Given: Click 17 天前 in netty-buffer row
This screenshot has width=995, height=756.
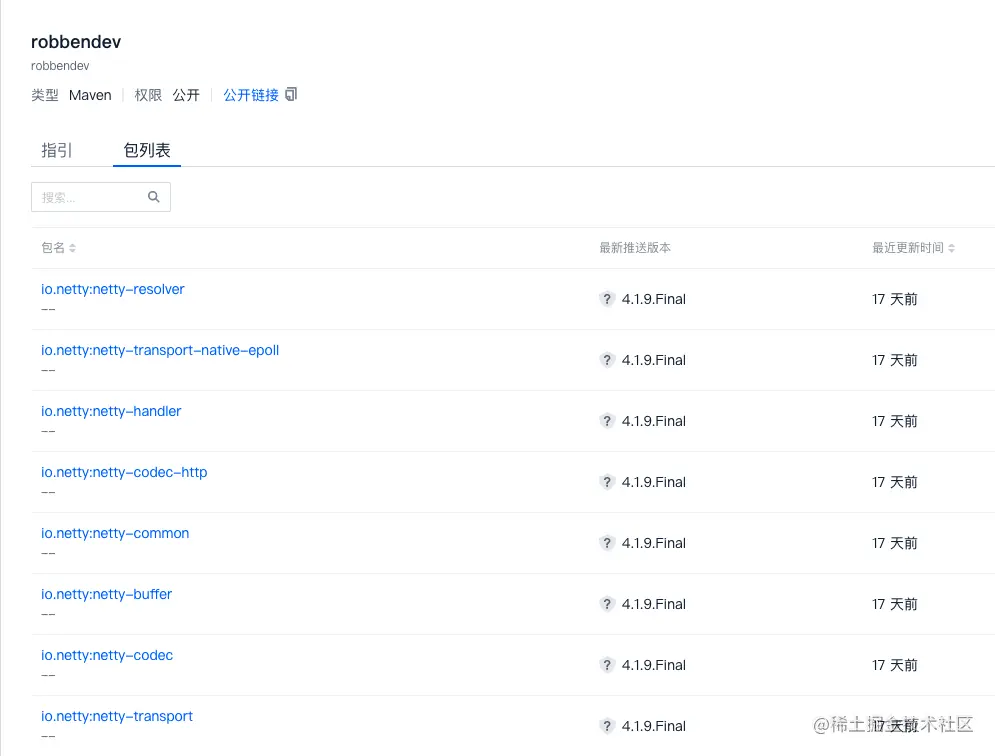Looking at the screenshot, I should [895, 604].
